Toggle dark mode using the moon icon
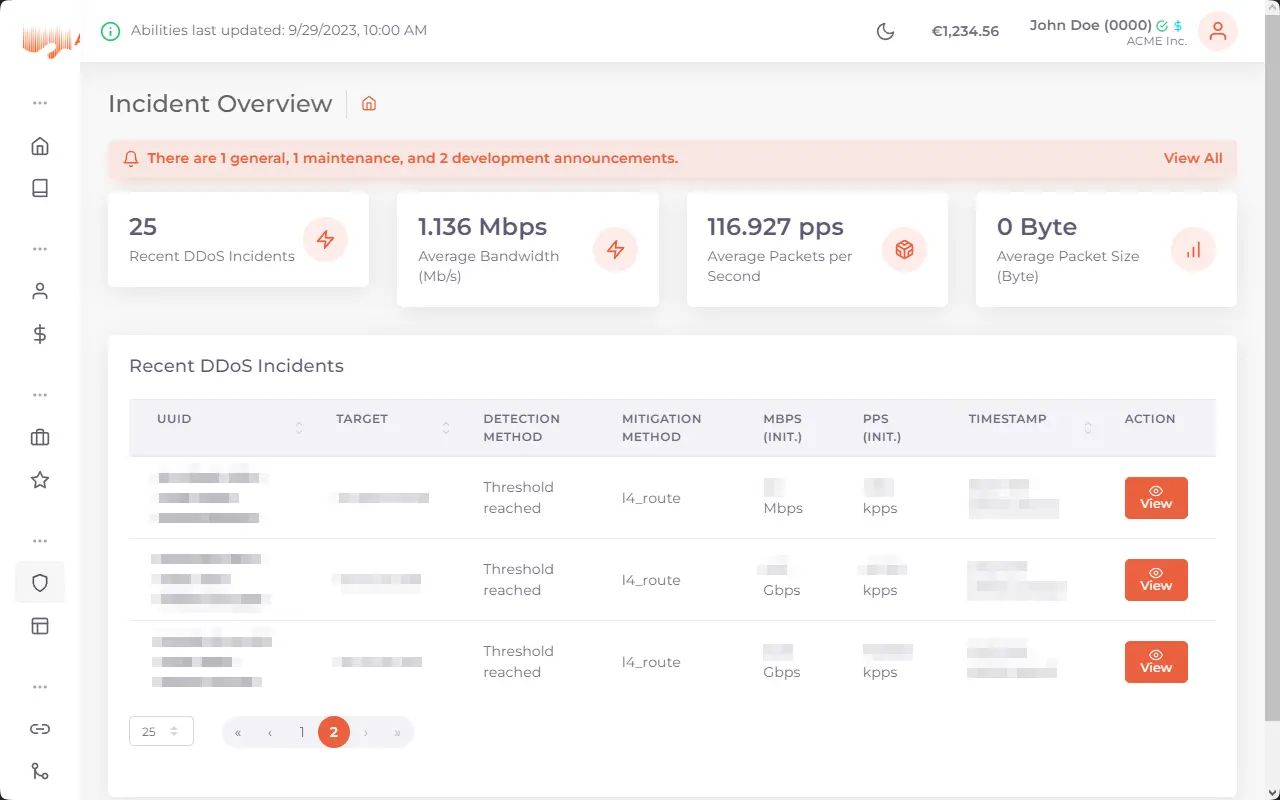 click(885, 31)
